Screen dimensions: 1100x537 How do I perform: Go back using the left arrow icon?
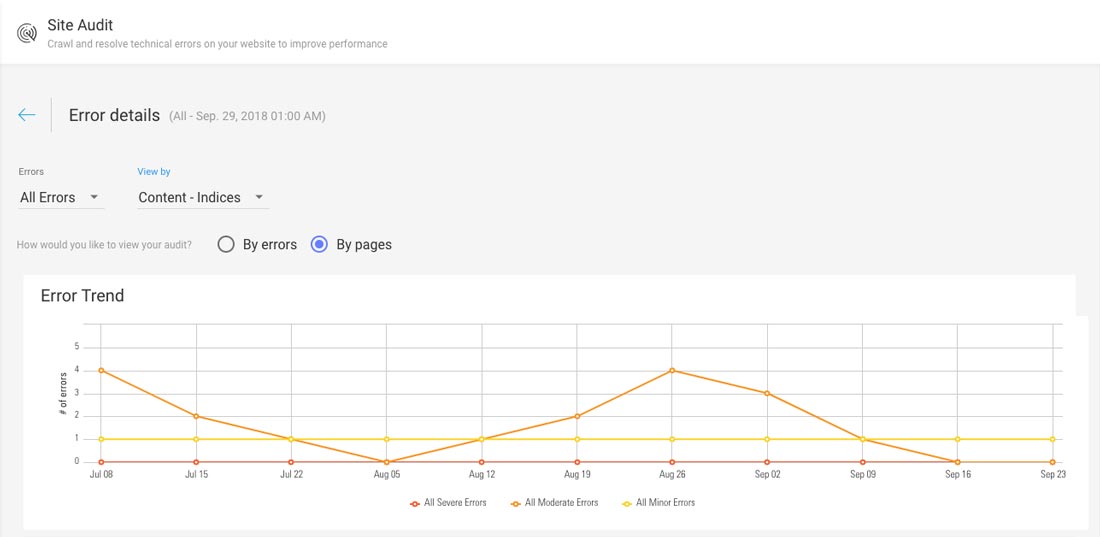point(27,115)
